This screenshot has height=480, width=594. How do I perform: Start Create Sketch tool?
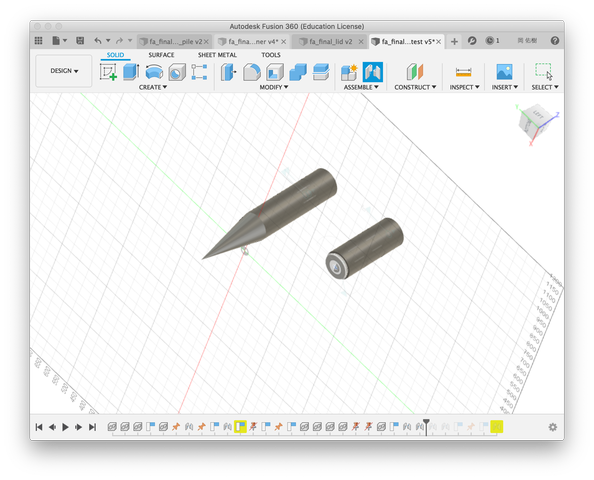pos(108,72)
